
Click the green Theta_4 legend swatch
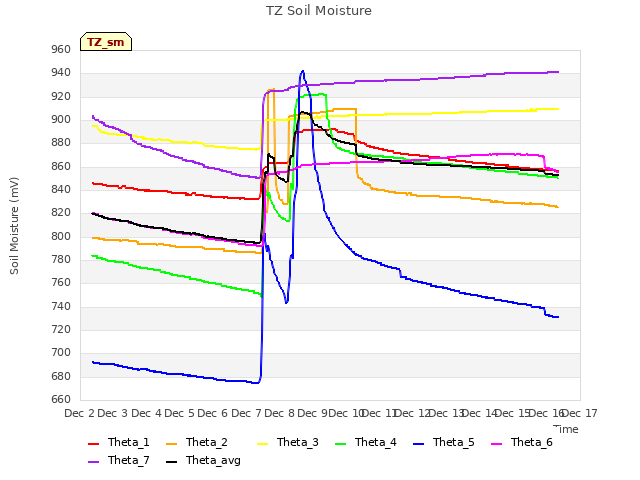coord(340,444)
